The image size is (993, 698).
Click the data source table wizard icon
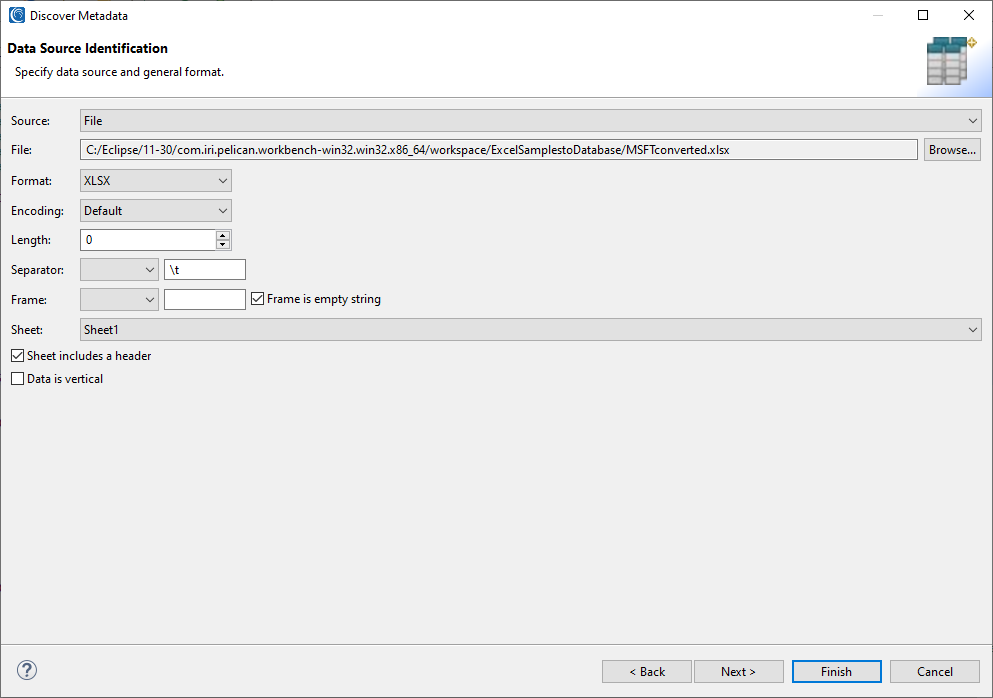pos(951,61)
